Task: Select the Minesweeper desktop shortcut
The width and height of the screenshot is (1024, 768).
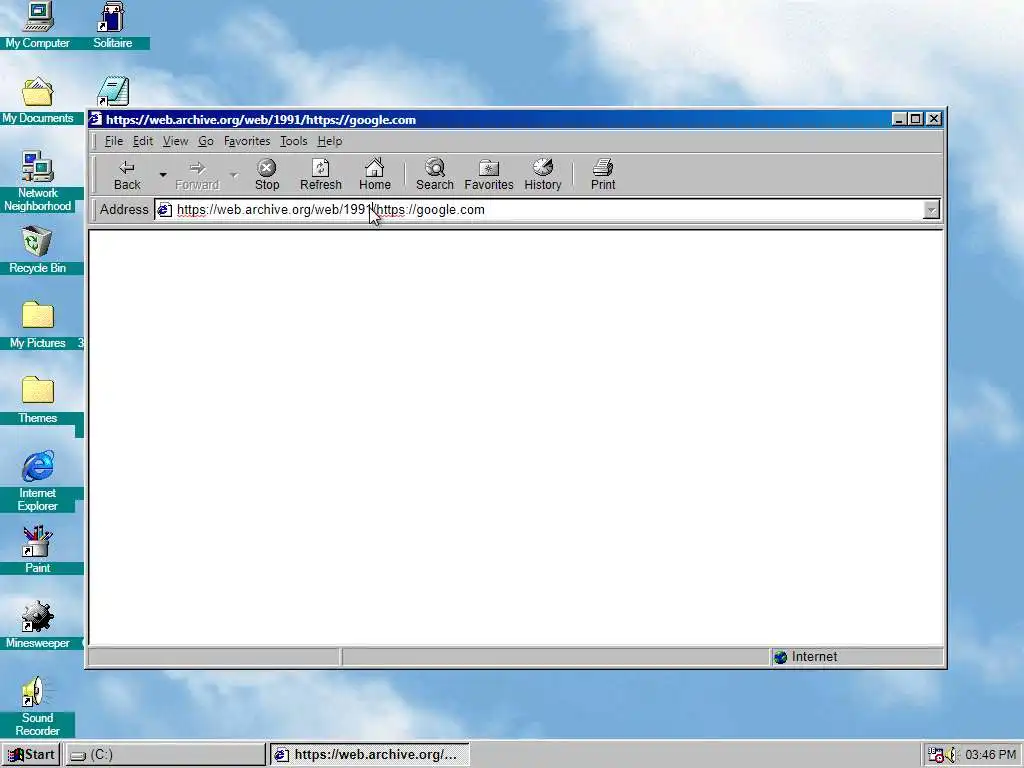Action: (x=37, y=625)
